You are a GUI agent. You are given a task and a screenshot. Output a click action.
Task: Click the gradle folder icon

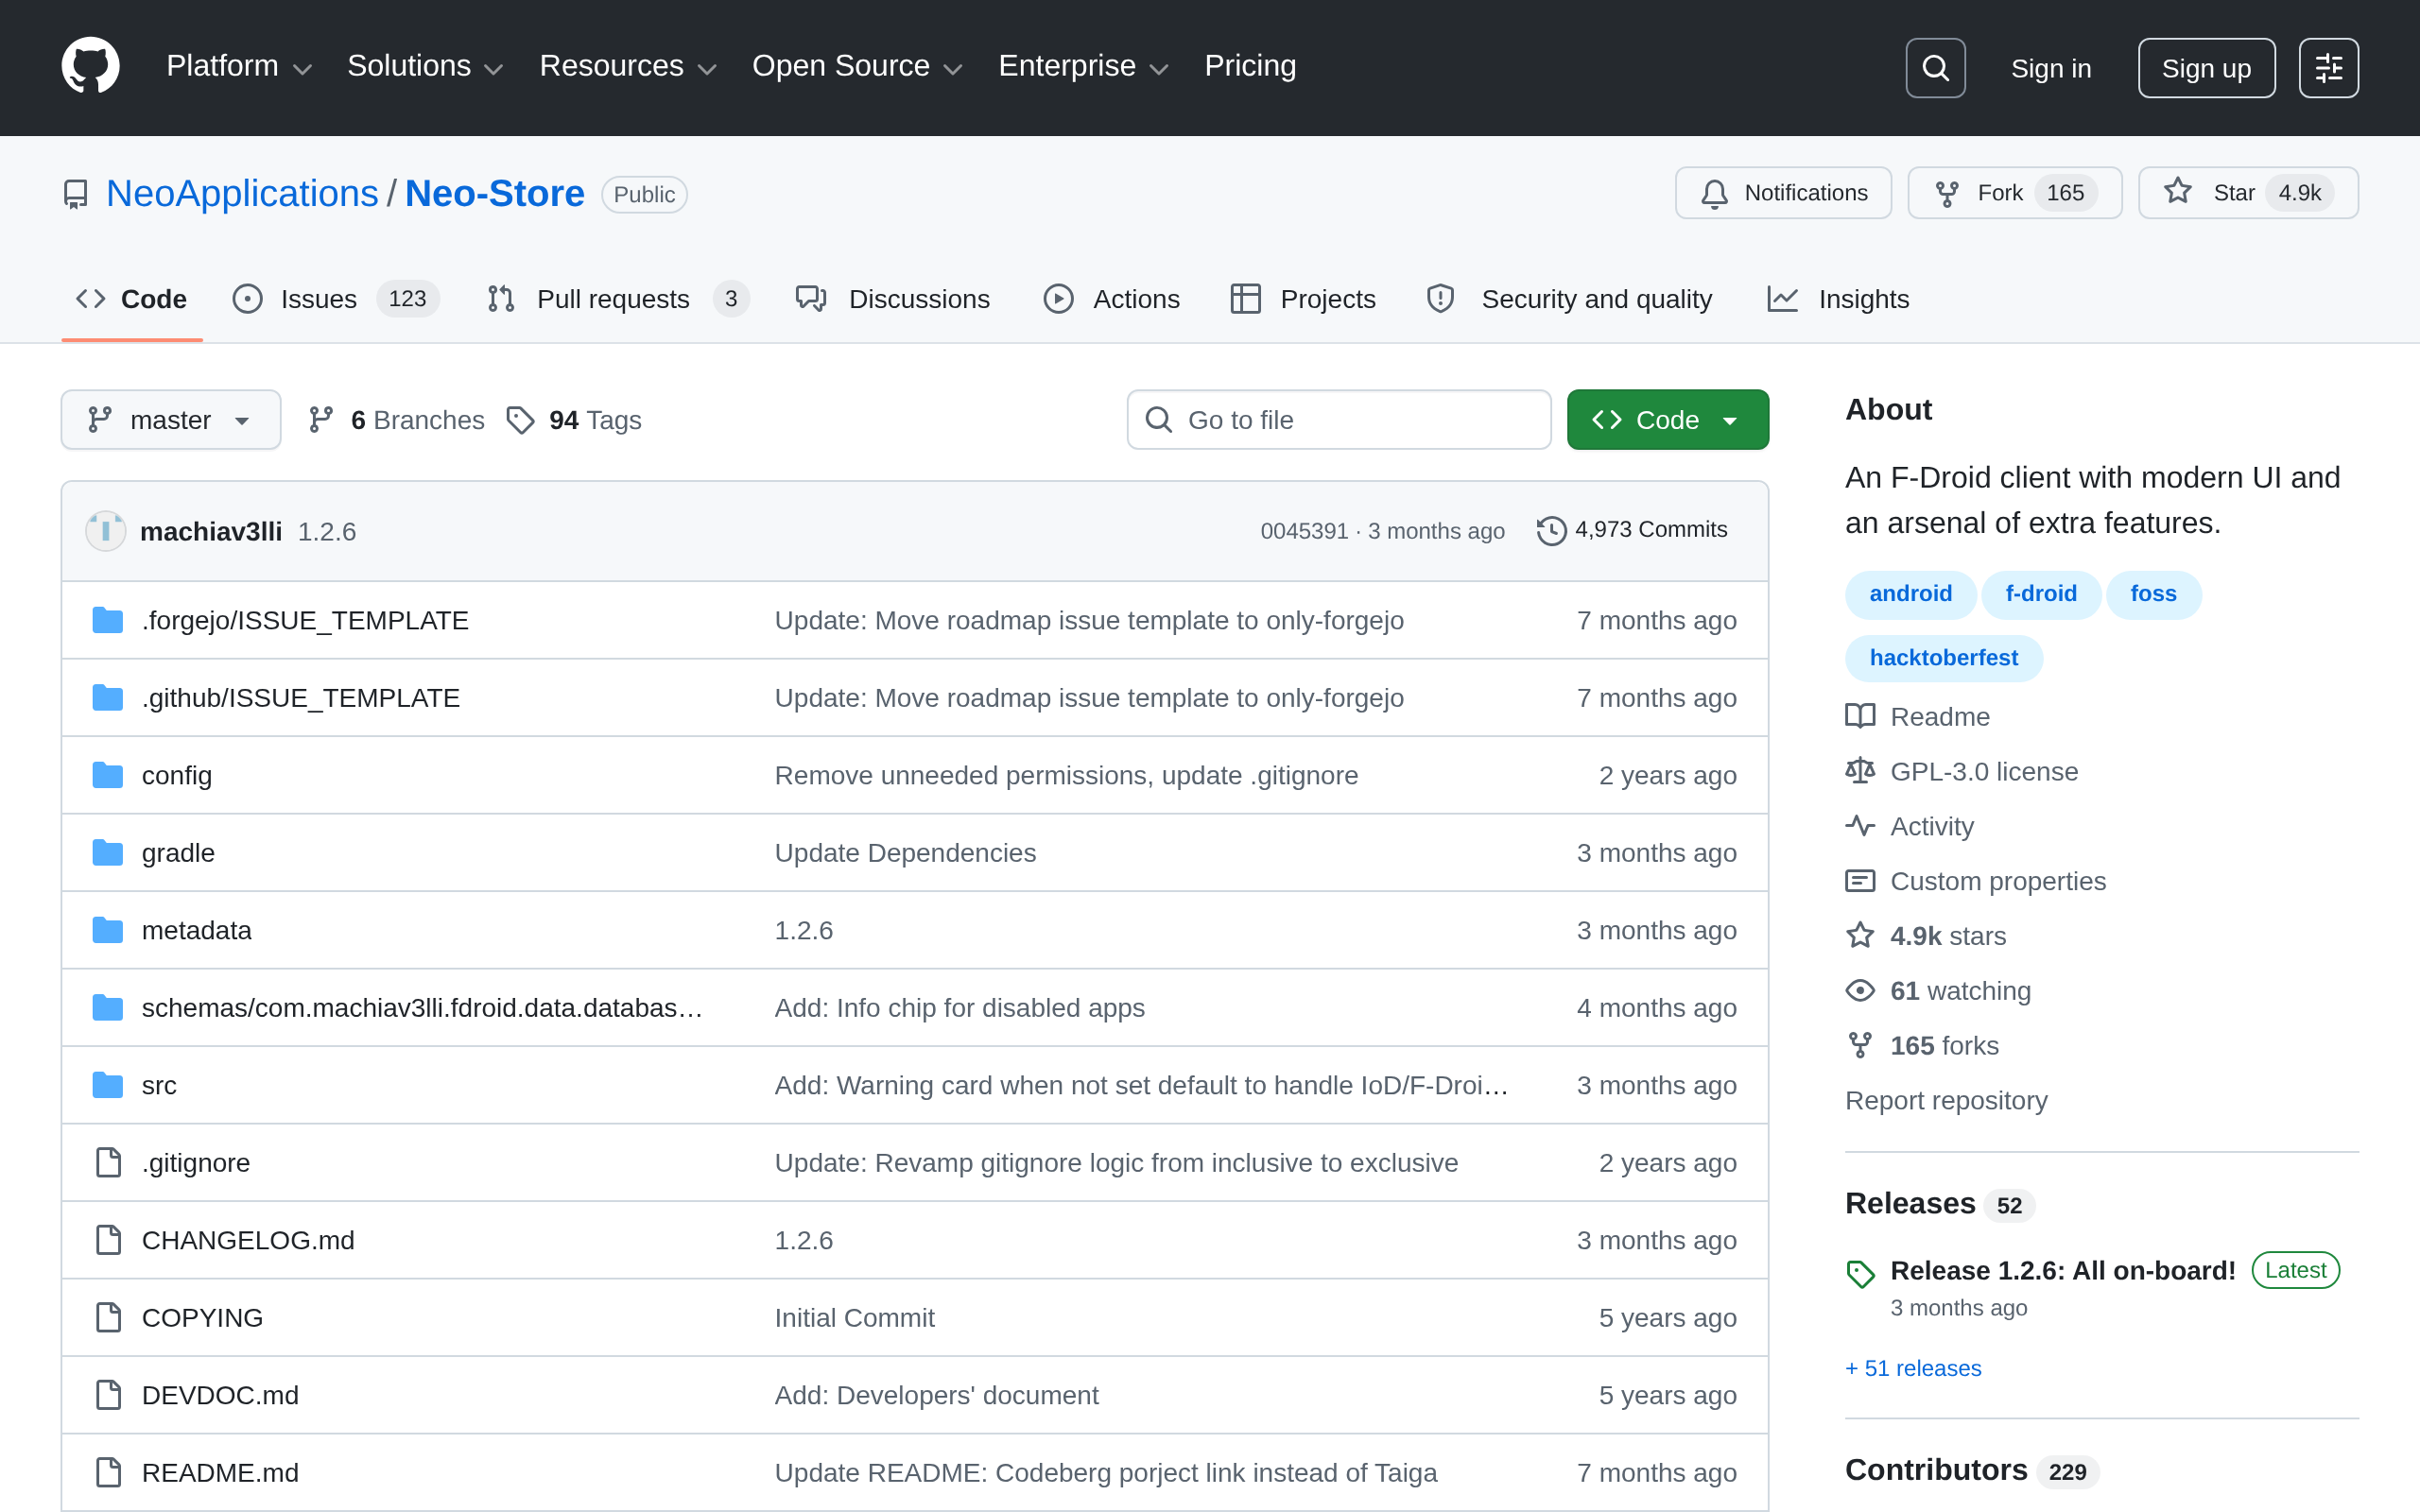point(108,853)
